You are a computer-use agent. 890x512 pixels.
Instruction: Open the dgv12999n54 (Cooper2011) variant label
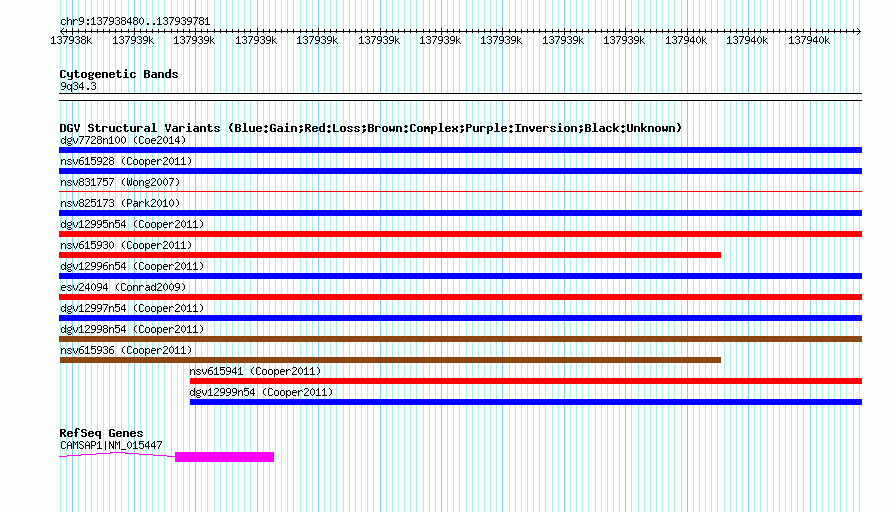coord(261,392)
